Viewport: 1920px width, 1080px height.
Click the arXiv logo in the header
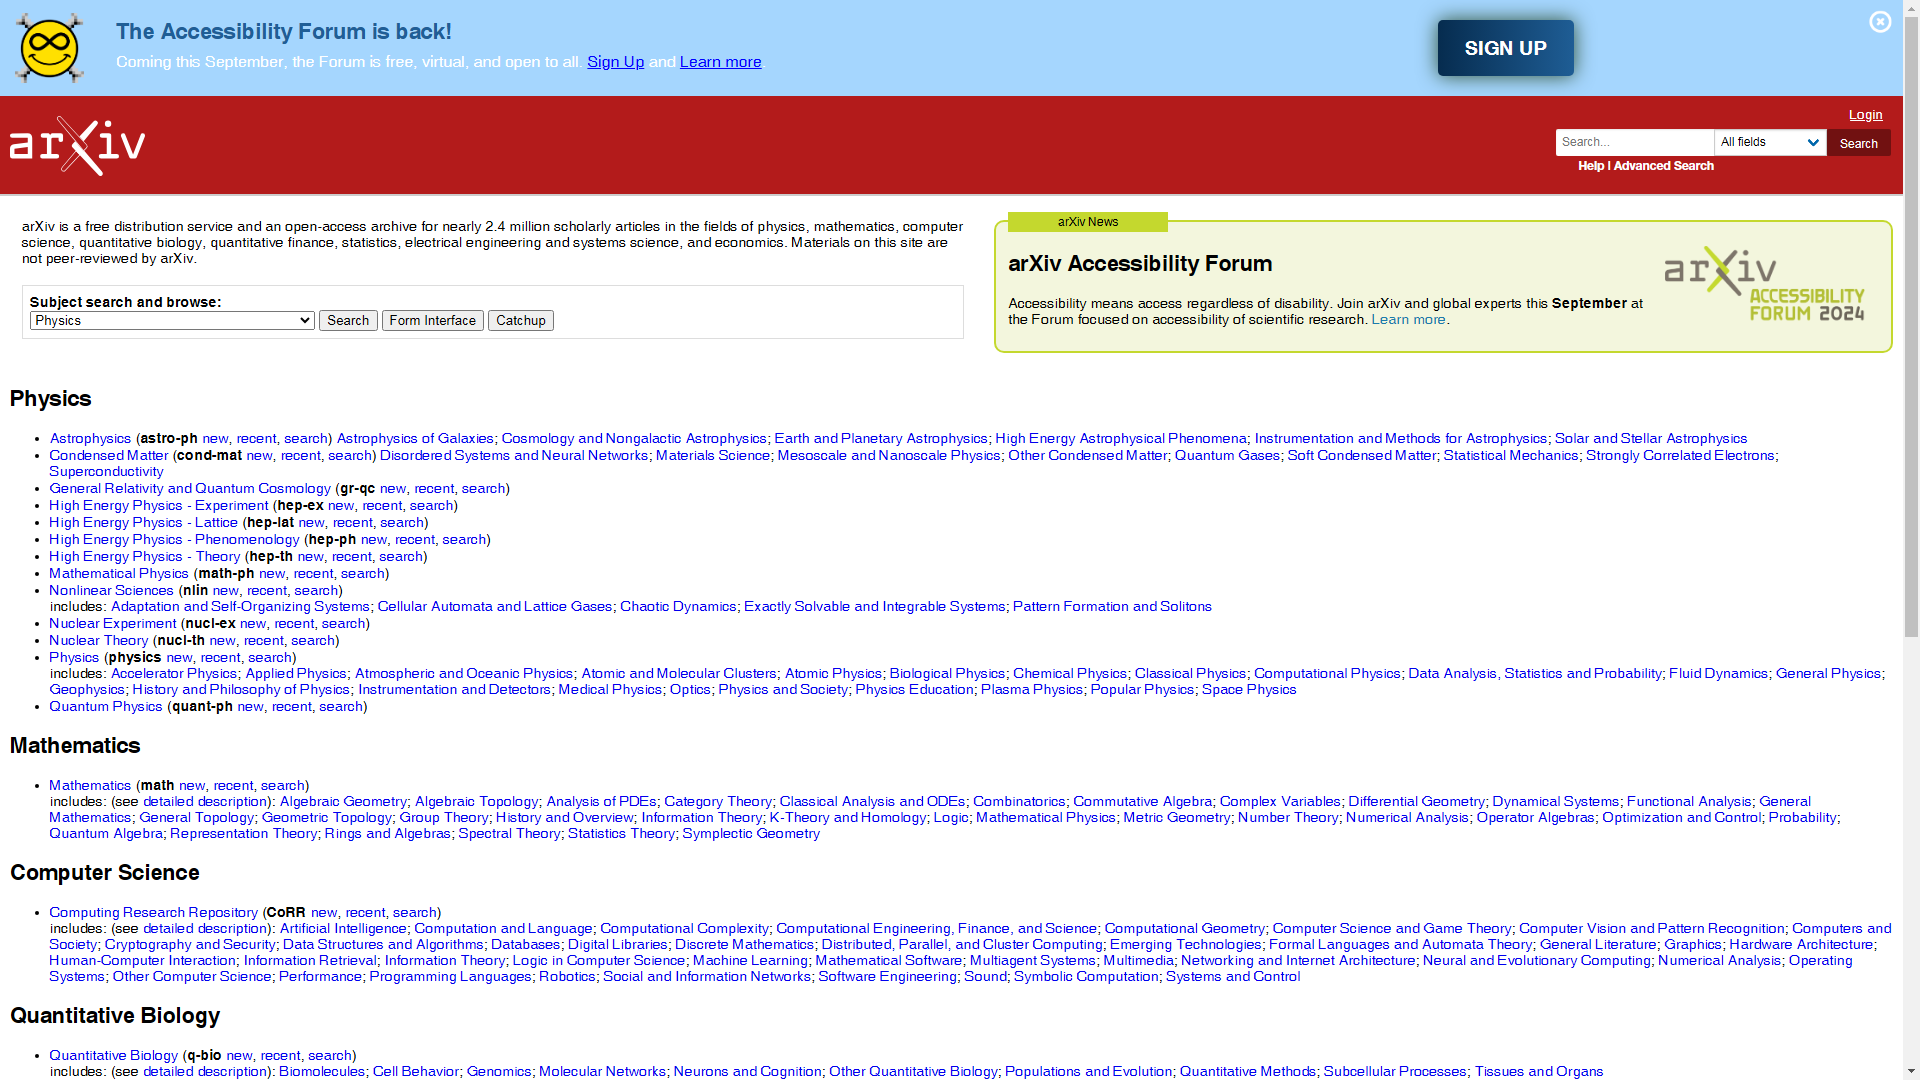tap(77, 146)
